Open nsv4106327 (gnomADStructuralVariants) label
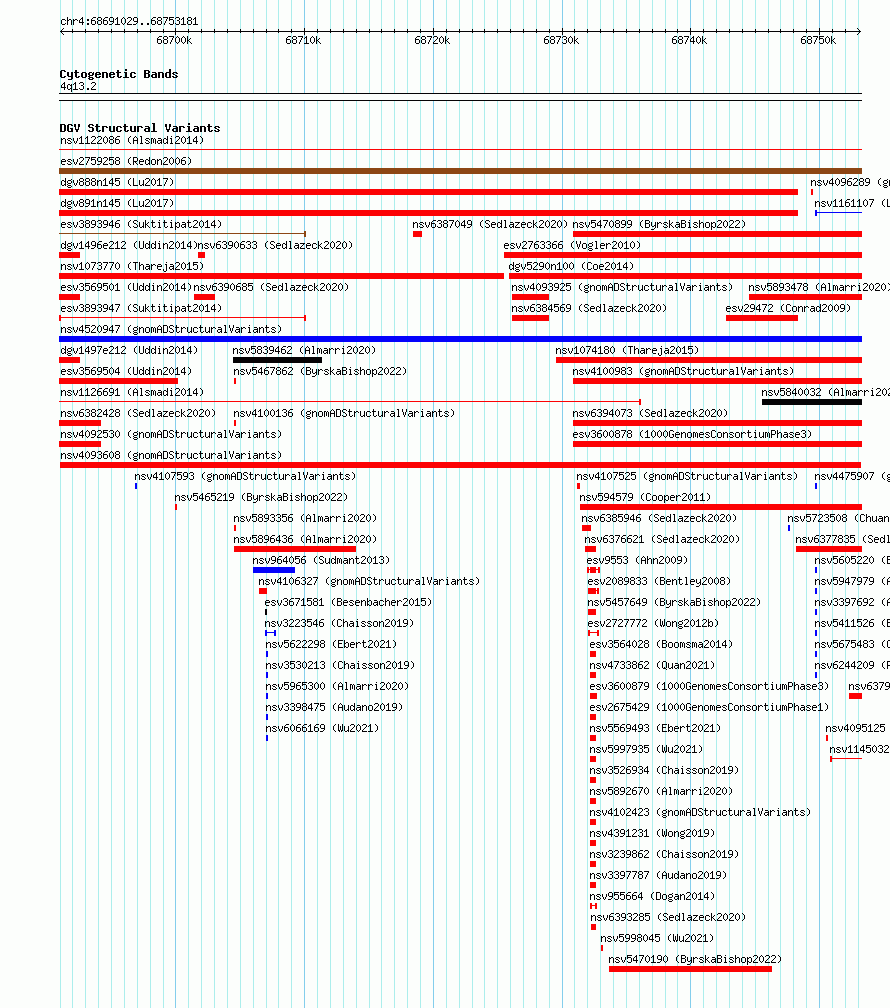This screenshot has height=1008, width=890. 369,581
